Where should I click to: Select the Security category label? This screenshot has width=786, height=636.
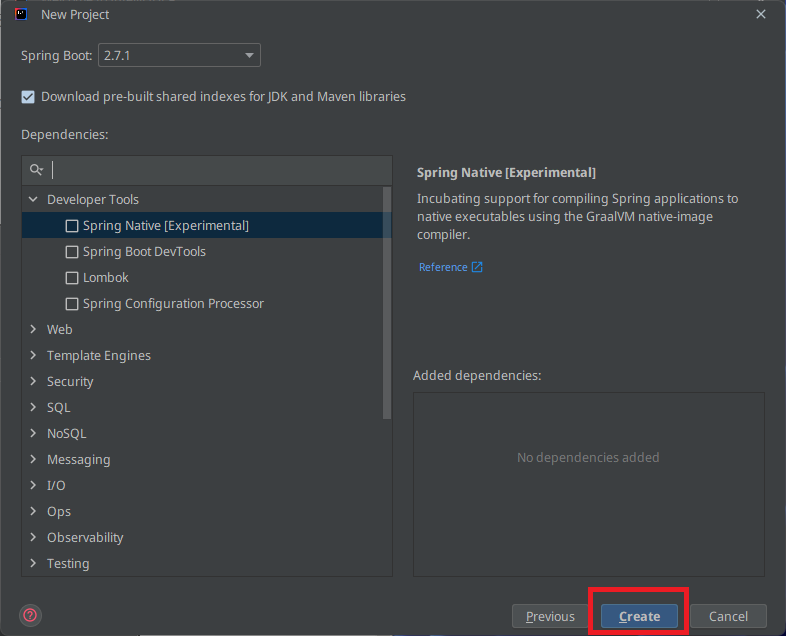point(70,382)
